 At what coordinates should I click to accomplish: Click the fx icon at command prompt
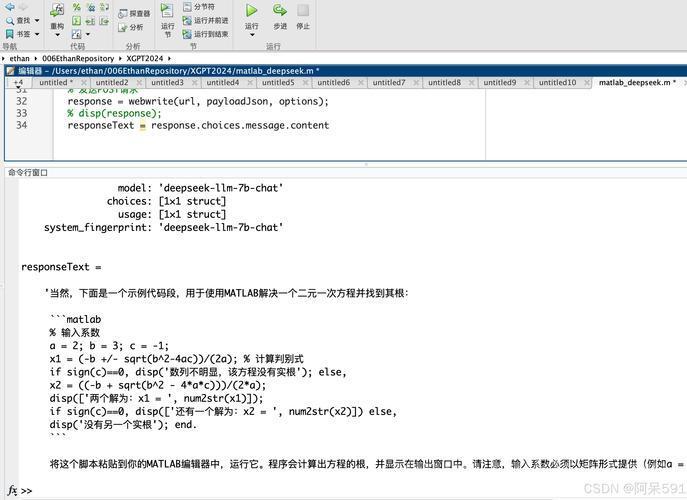point(12,490)
